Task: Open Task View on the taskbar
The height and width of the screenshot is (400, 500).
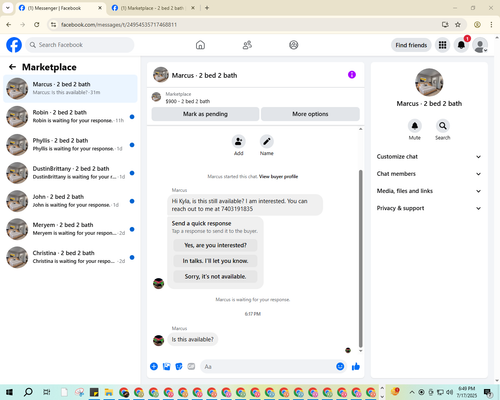Action: coord(47,392)
